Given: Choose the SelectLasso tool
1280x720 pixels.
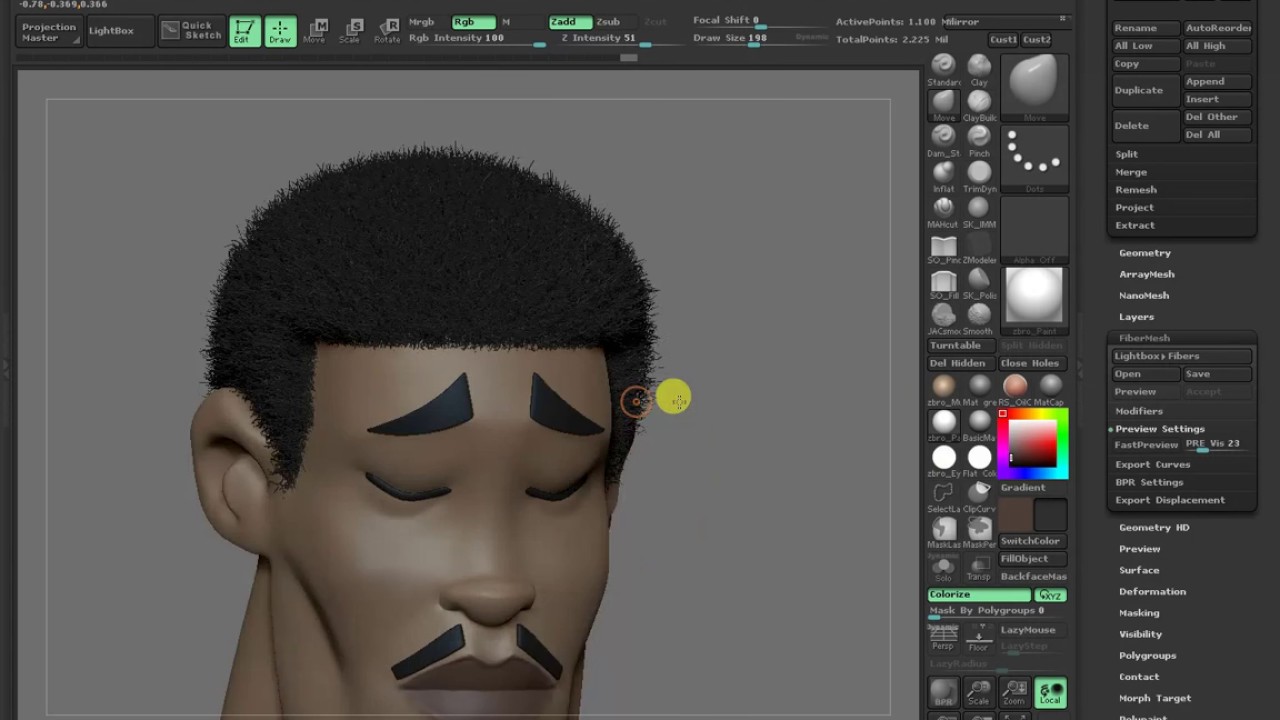Looking at the screenshot, I should [943, 496].
